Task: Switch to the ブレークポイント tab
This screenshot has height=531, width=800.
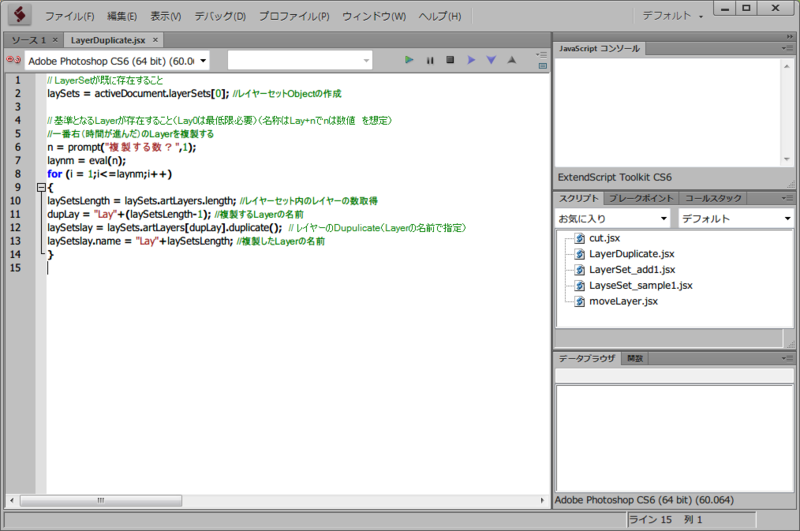Action: [x=641, y=198]
